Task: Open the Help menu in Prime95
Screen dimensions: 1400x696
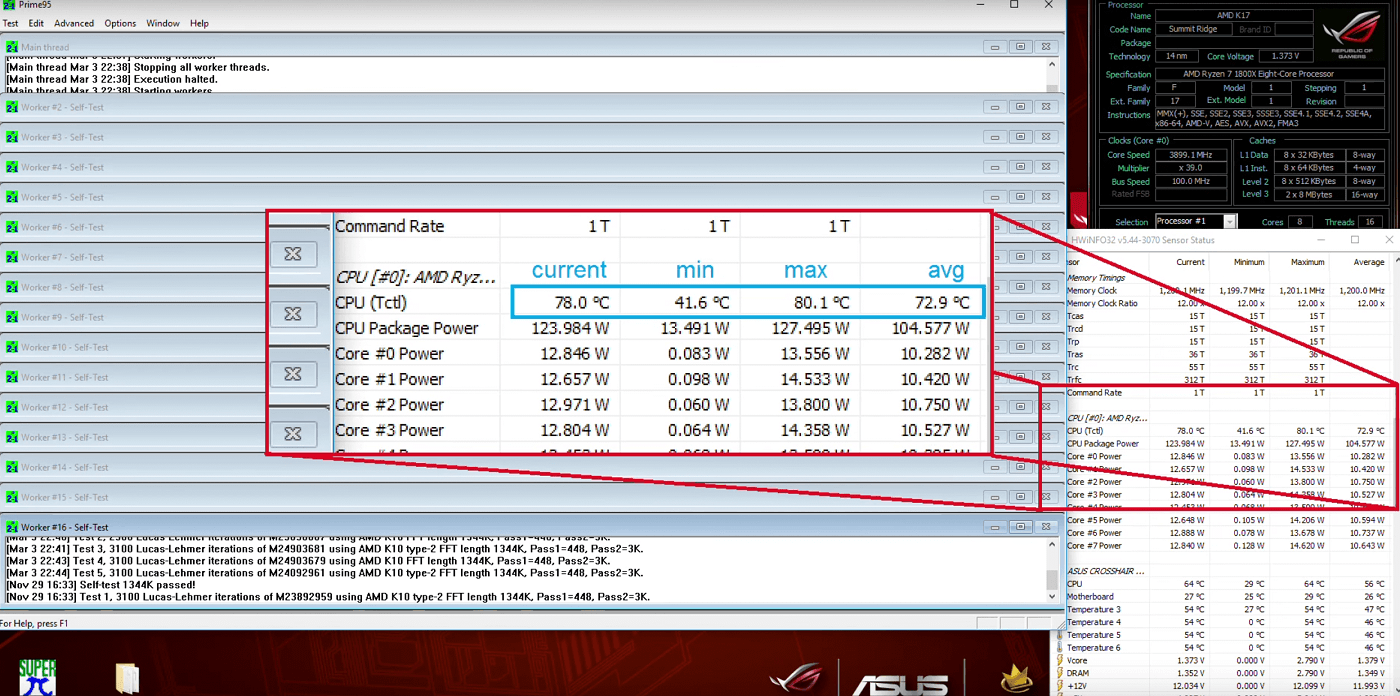Action: tap(199, 23)
